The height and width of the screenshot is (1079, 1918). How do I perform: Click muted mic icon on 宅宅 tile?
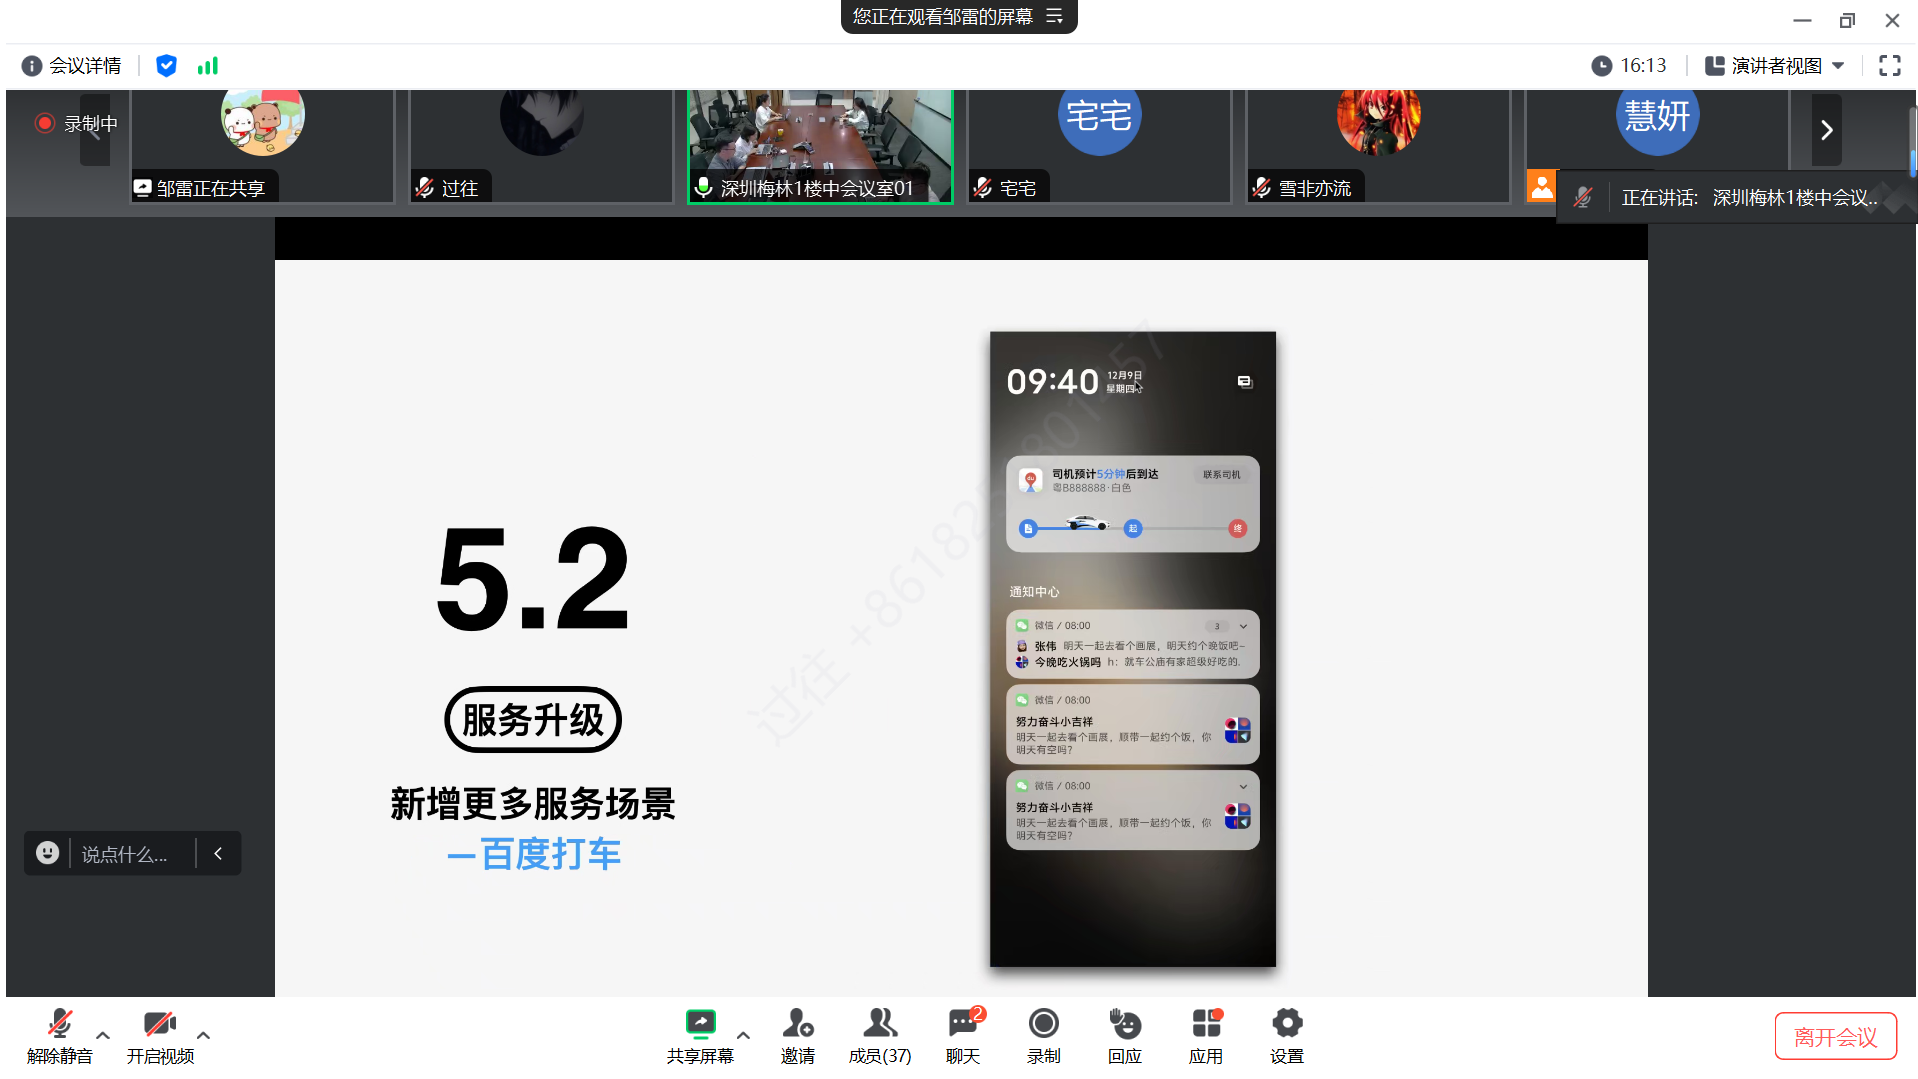(x=983, y=188)
